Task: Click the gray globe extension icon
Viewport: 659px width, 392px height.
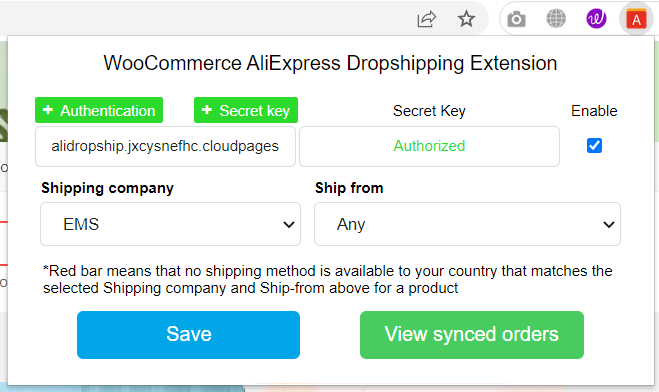Action: pos(556,19)
